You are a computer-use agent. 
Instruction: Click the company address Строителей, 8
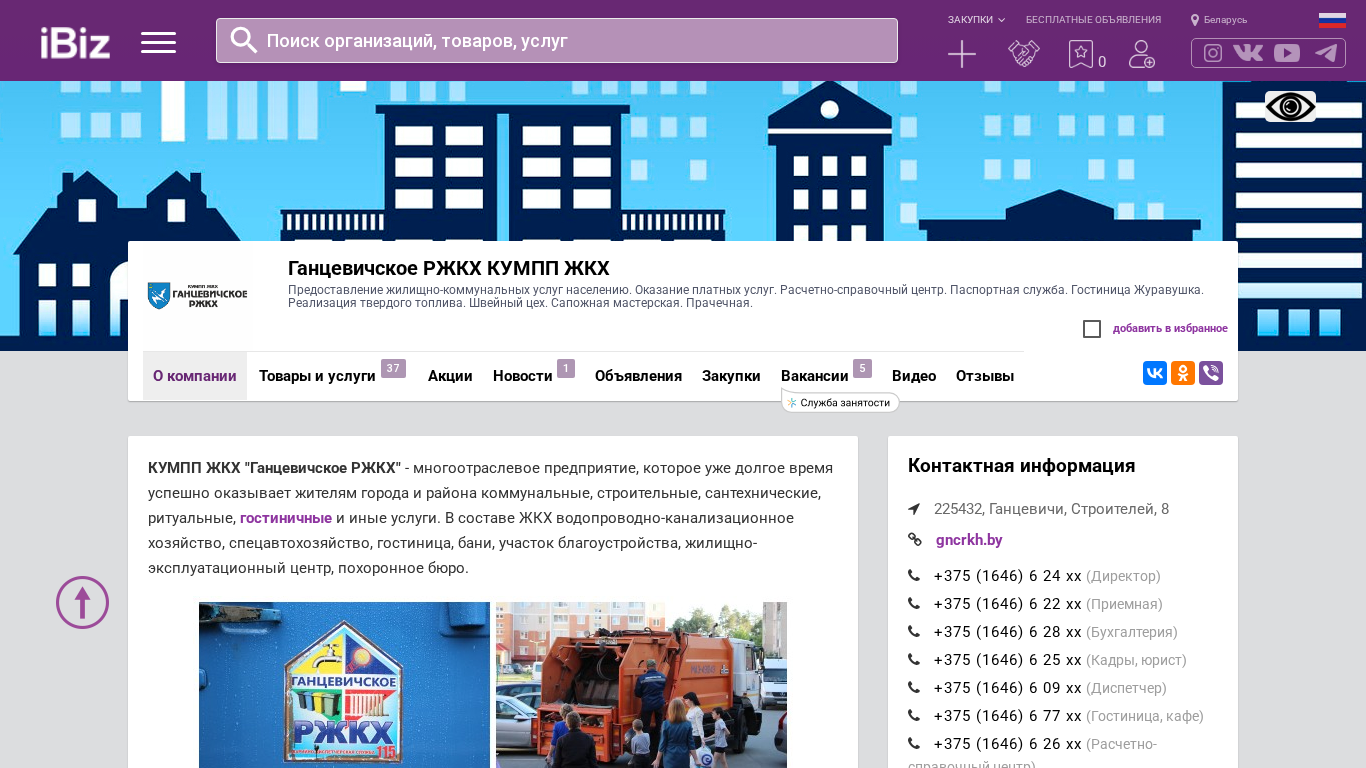[1051, 509]
